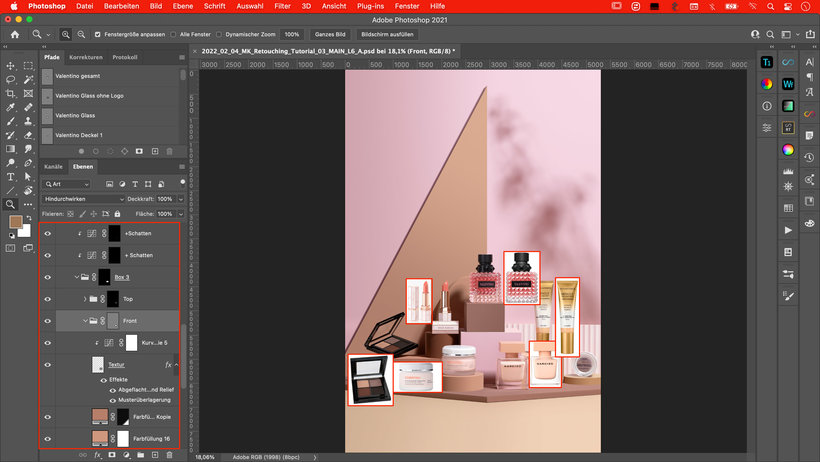Select the Clone Stamp tool
The height and width of the screenshot is (462, 820).
(28, 121)
